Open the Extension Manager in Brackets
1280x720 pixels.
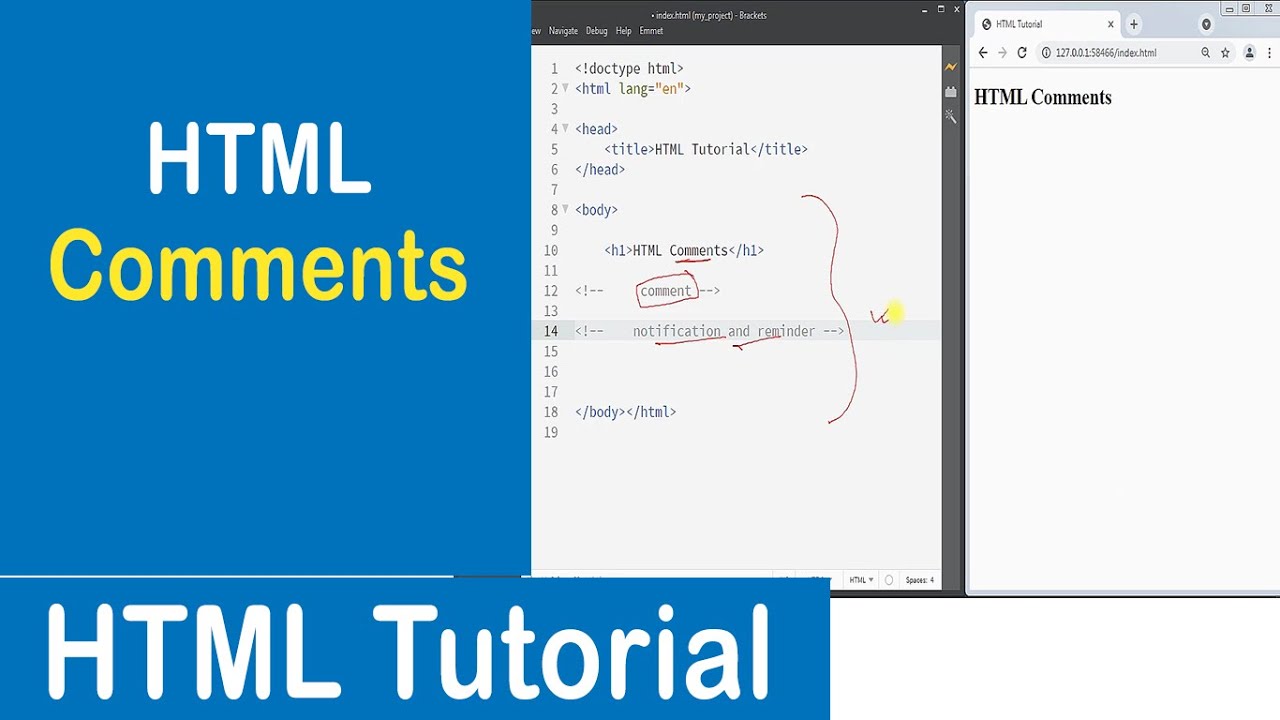point(950,91)
